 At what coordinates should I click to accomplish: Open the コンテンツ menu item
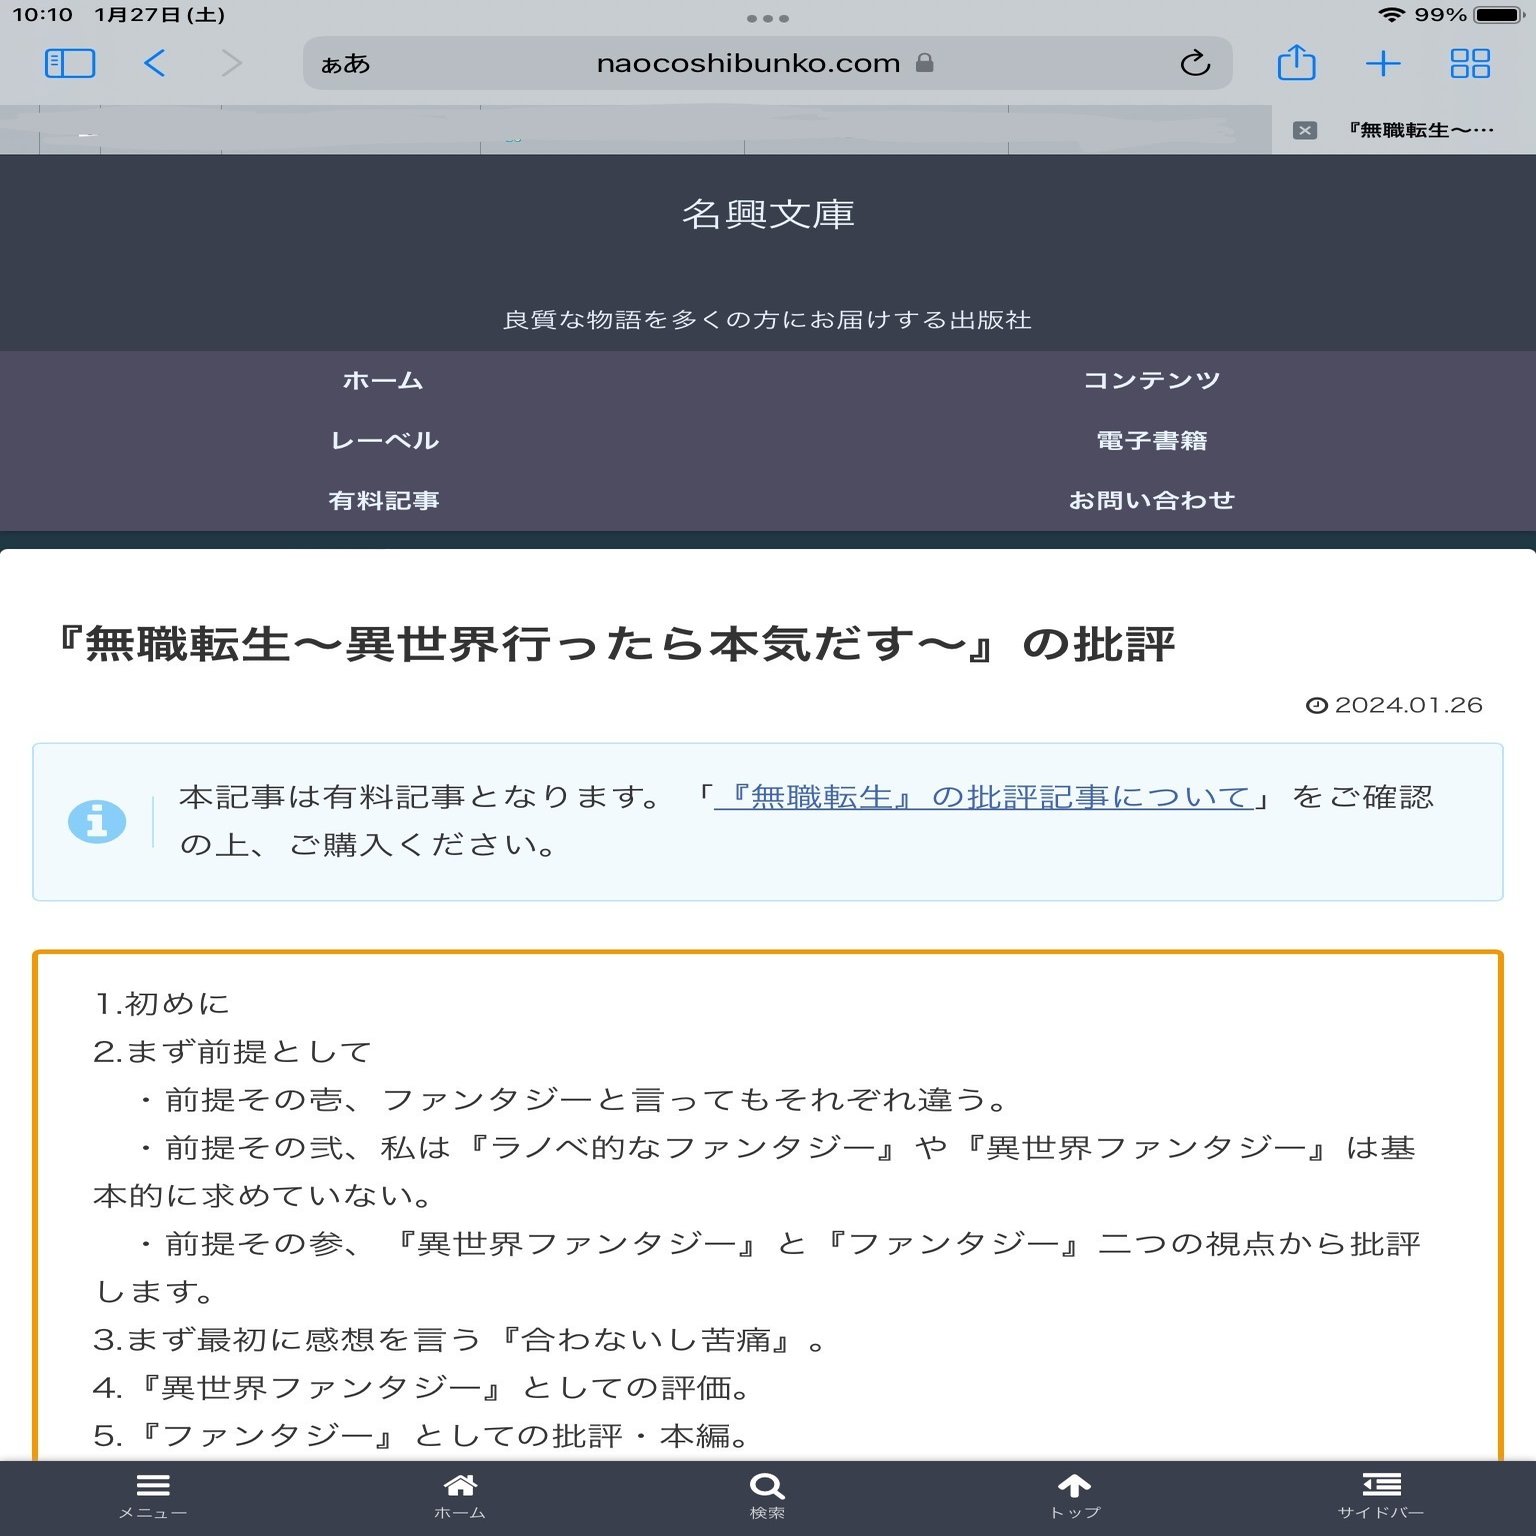[x=1152, y=380]
